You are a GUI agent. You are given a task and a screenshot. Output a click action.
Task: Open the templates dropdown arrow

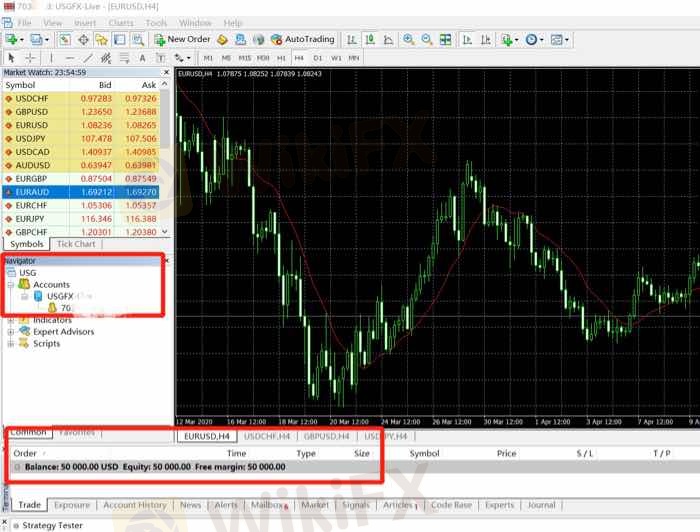click(x=567, y=40)
